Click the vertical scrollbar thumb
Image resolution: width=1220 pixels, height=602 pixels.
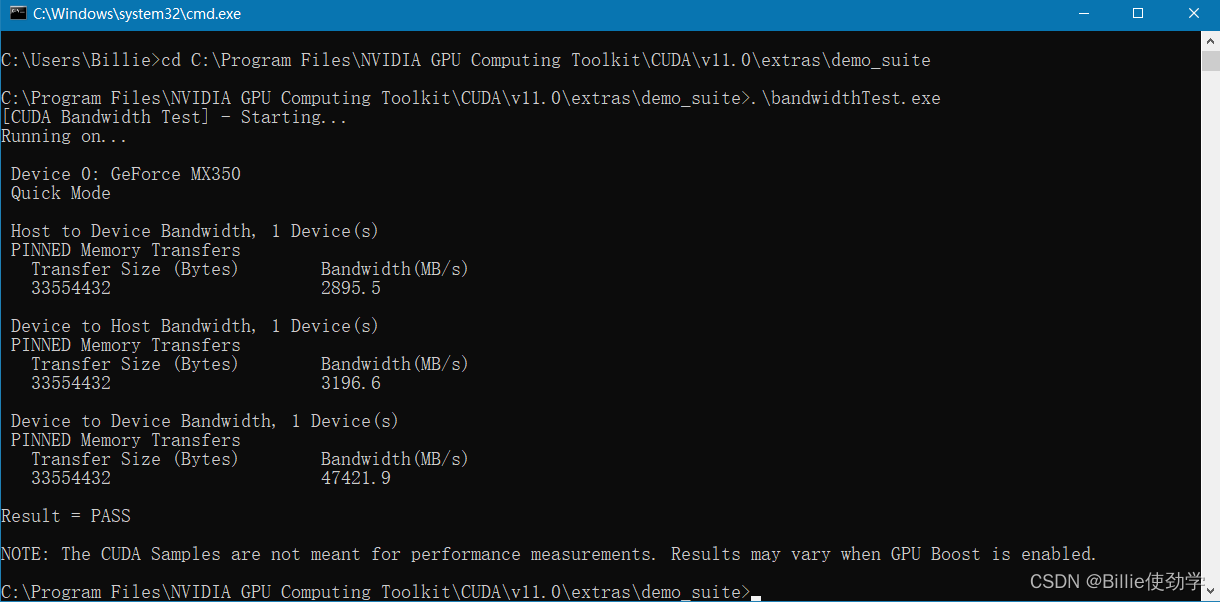click(x=1210, y=60)
